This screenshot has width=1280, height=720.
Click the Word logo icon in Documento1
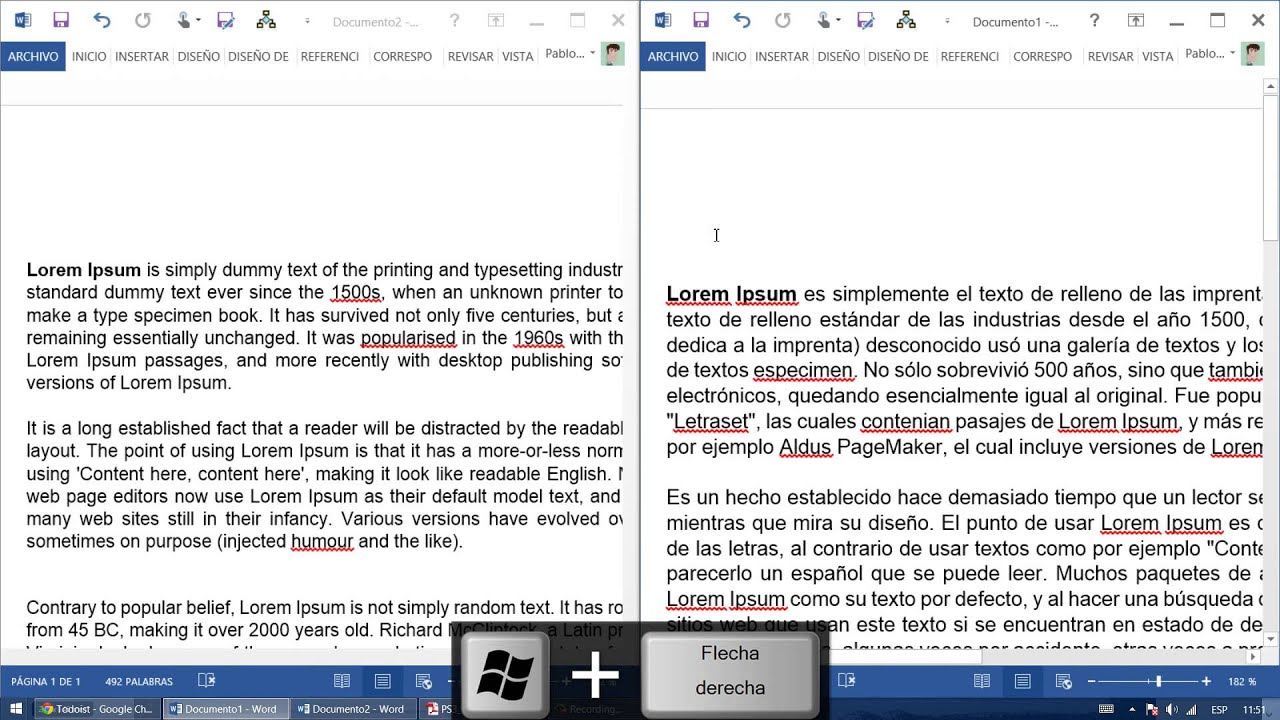(x=662, y=20)
